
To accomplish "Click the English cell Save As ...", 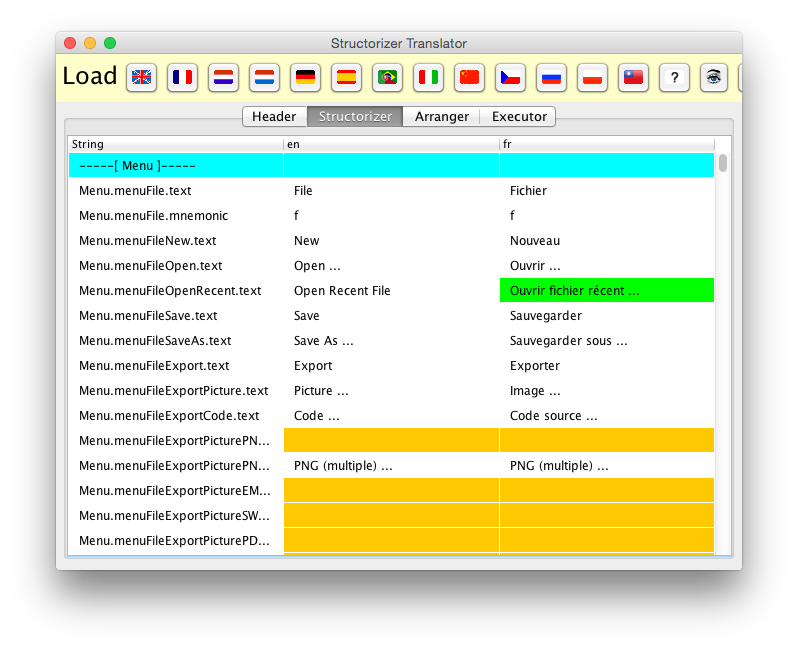I will (391, 341).
